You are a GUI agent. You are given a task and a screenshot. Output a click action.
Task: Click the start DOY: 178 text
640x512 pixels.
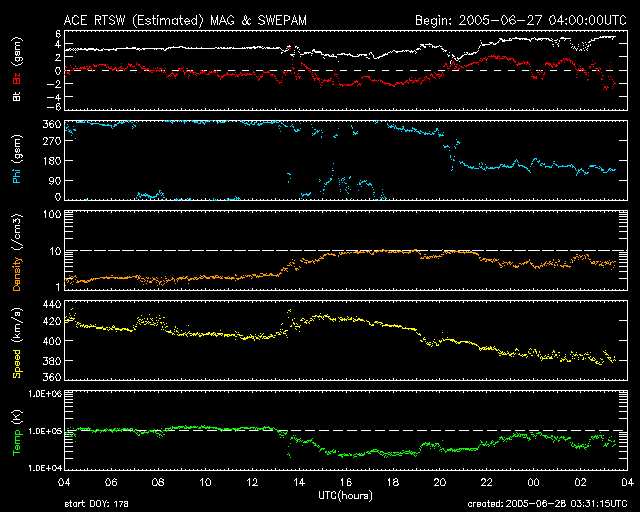coord(96,504)
